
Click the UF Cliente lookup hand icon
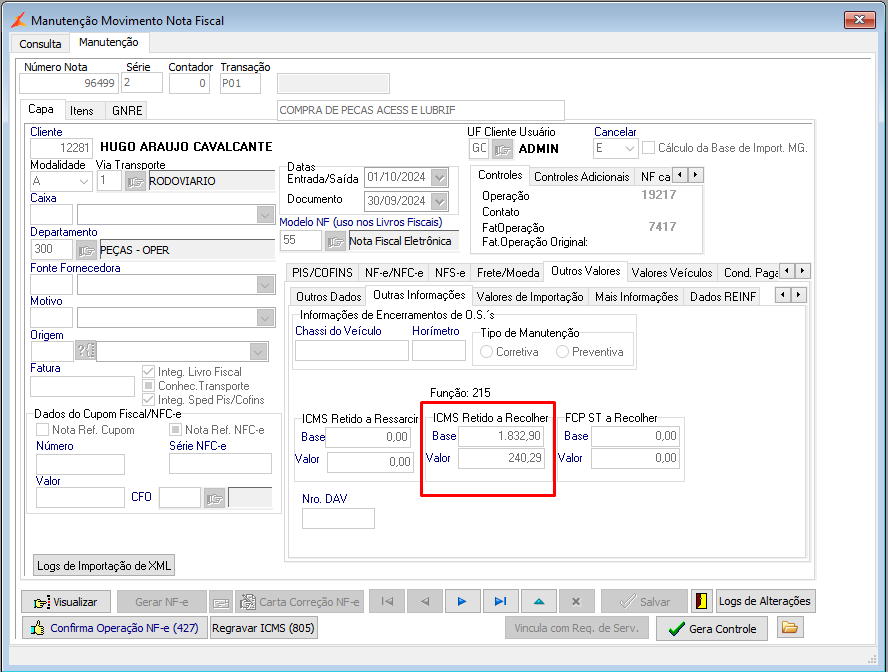(502, 149)
